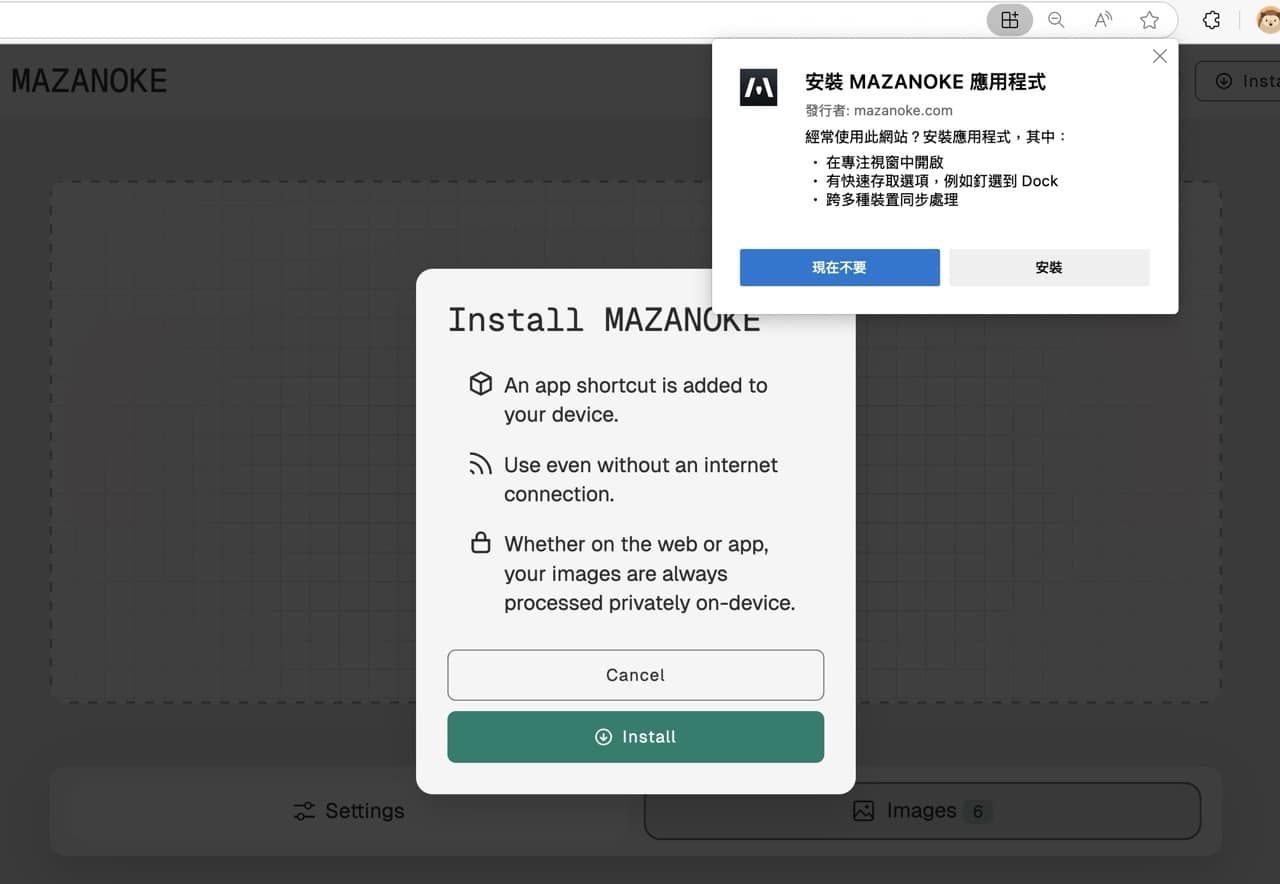1280x884 pixels.
Task: Click the MAZANOKE header title
Action: pyautogui.click(x=89, y=81)
